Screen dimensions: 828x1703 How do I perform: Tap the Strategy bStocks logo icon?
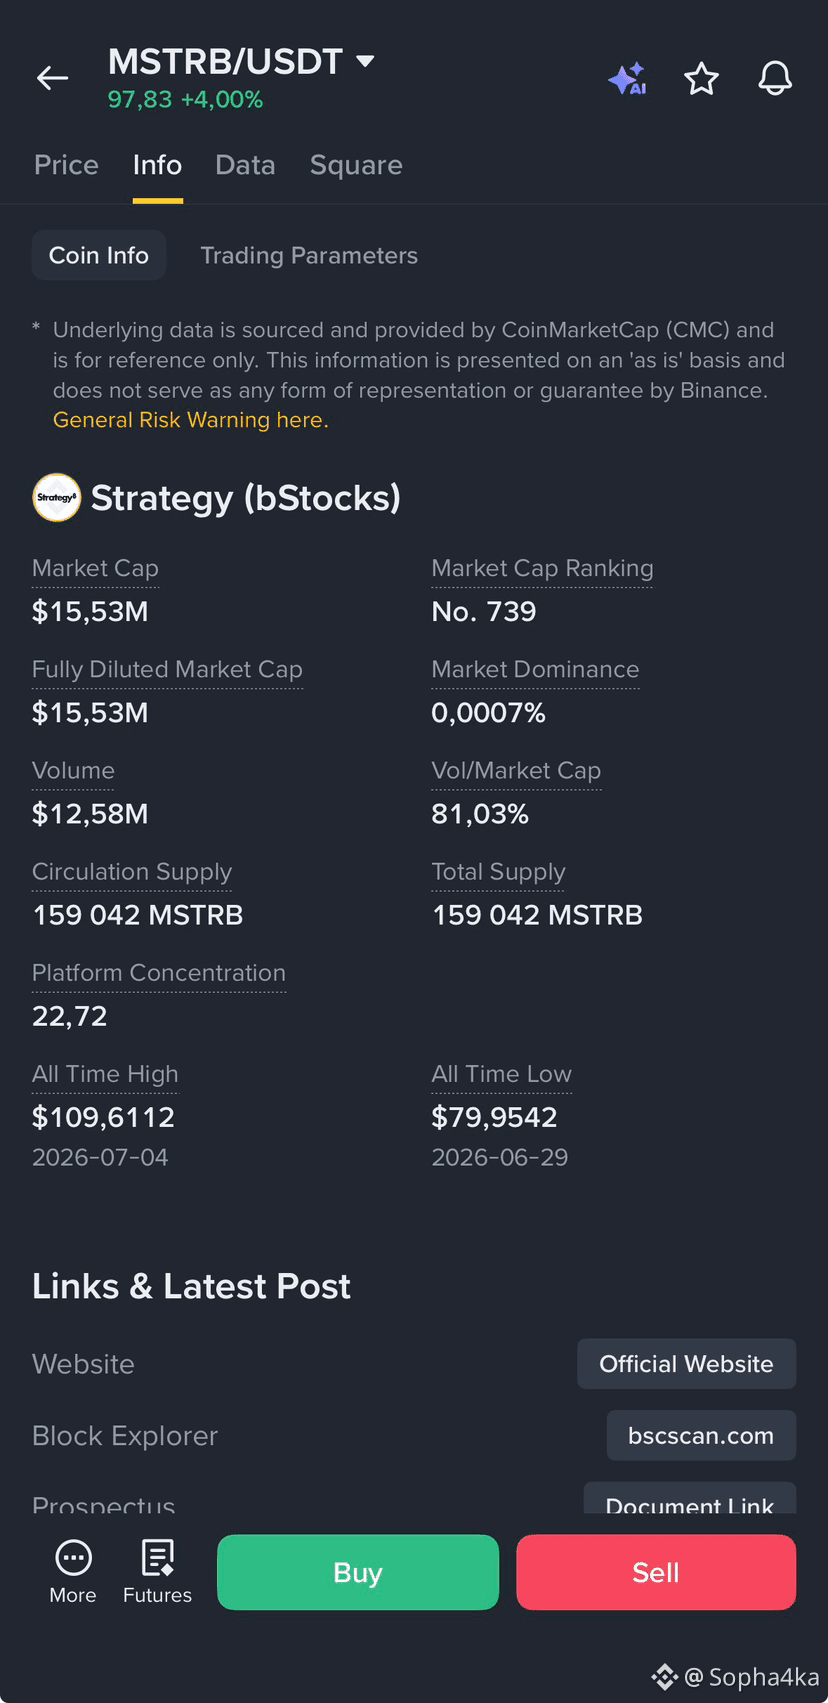pyautogui.click(x=57, y=497)
